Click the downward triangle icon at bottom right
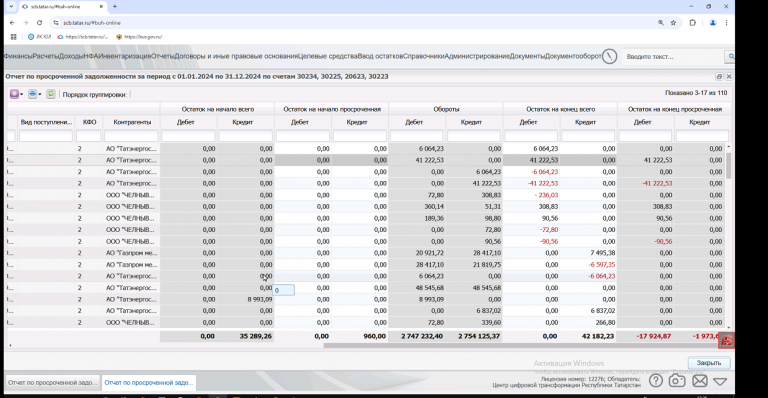The width and height of the screenshot is (768, 398). pyautogui.click(x=720, y=381)
